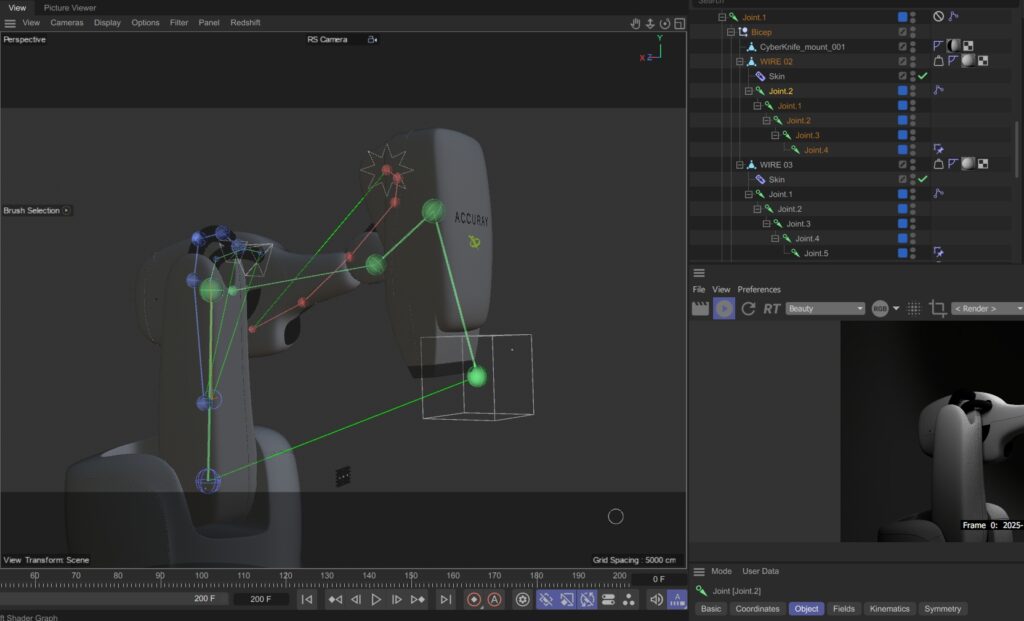Viewport: 1024px width, 621px height.
Task: Toggle the timeline sound speaker icon
Action: 656,599
